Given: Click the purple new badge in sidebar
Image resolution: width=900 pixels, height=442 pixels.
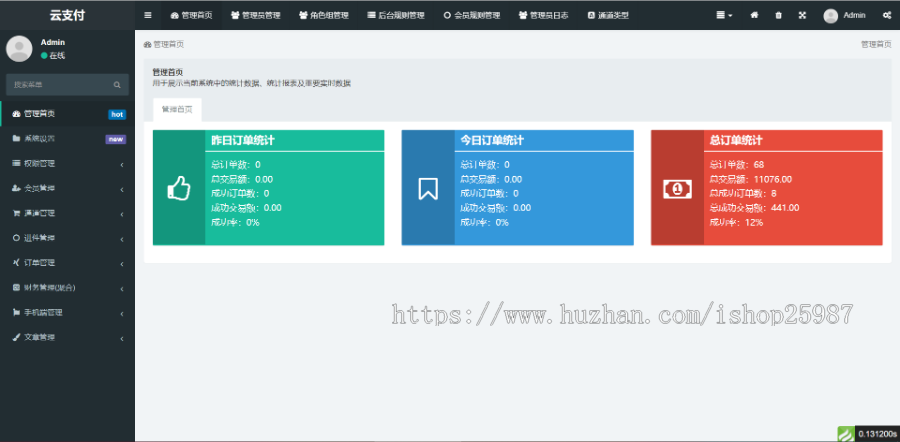Looking at the screenshot, I should 116,139.
